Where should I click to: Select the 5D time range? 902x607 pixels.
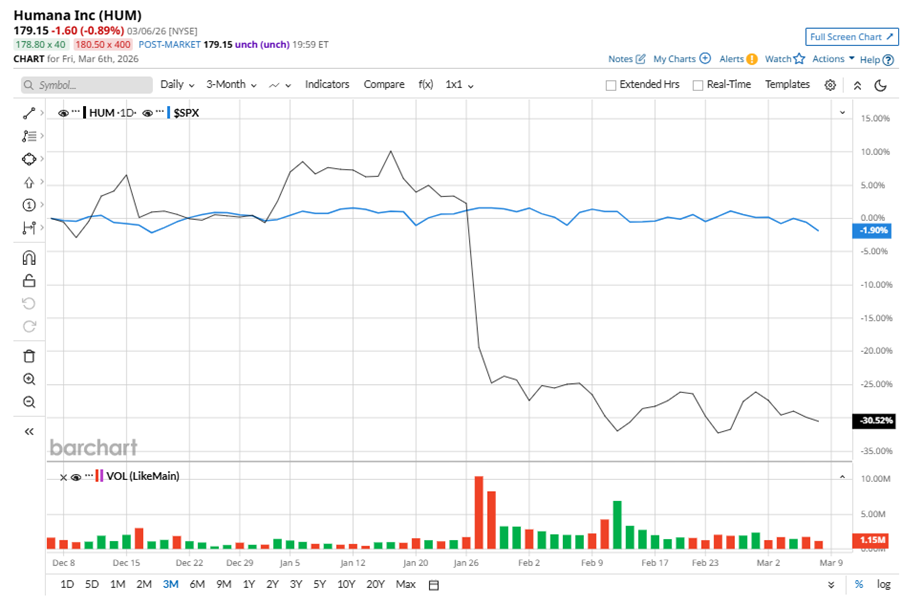pos(92,584)
